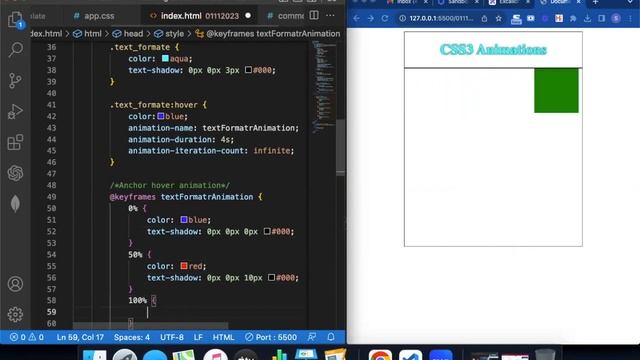This screenshot has height=360, width=640.
Task: Click the feedback icon in status bar
Action: [x=312, y=337]
